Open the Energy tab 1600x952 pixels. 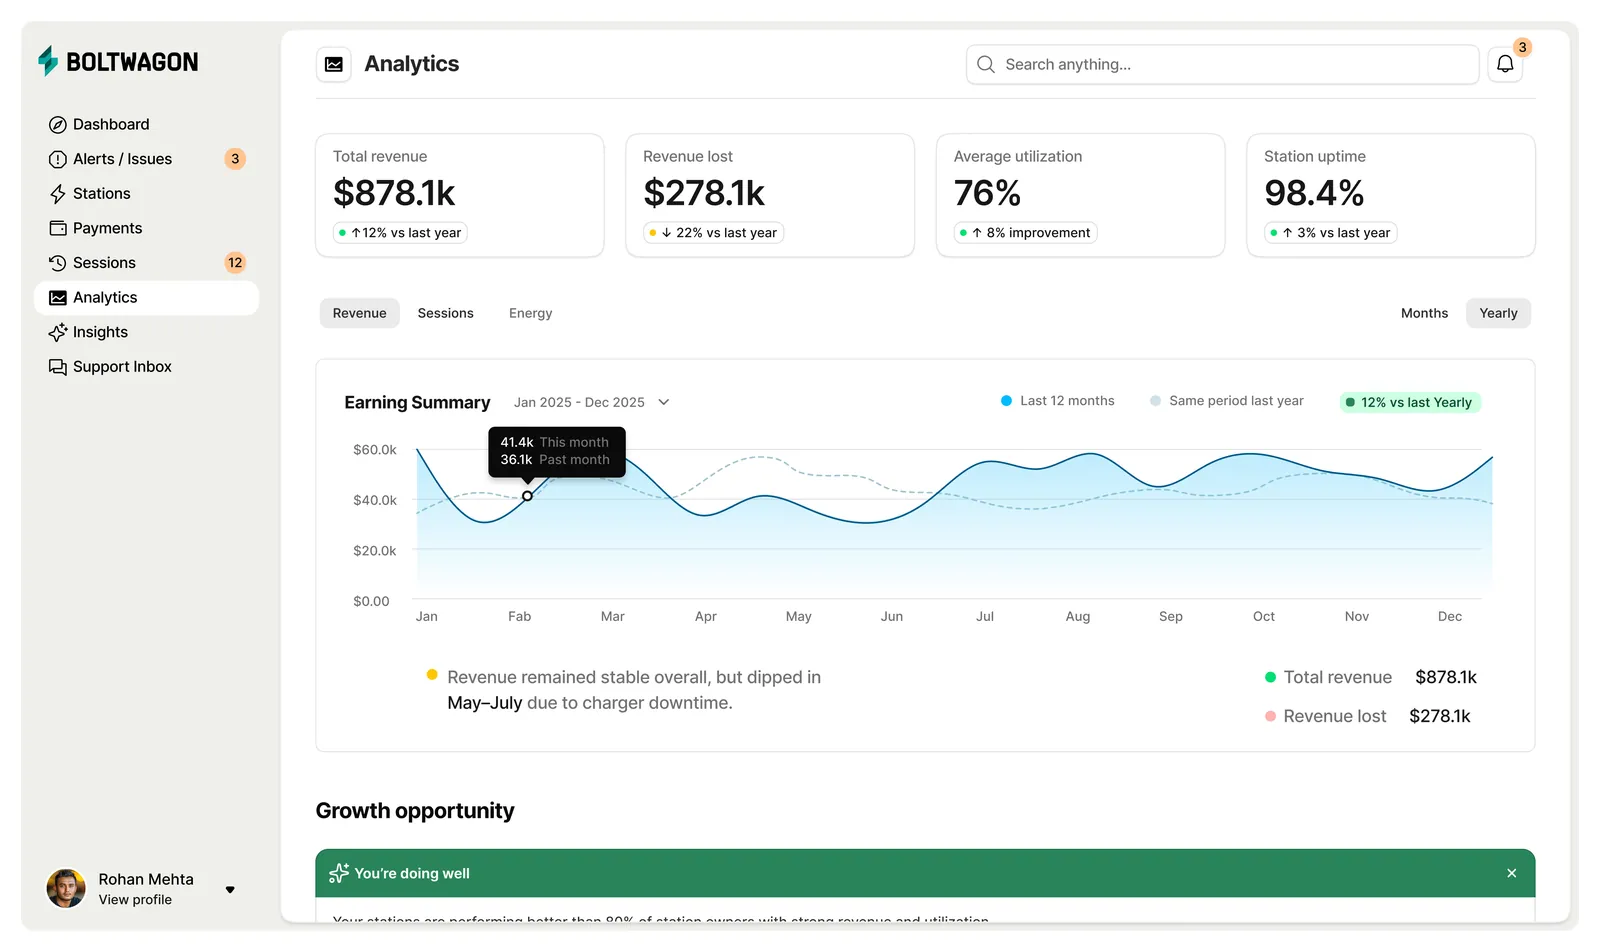click(x=530, y=313)
